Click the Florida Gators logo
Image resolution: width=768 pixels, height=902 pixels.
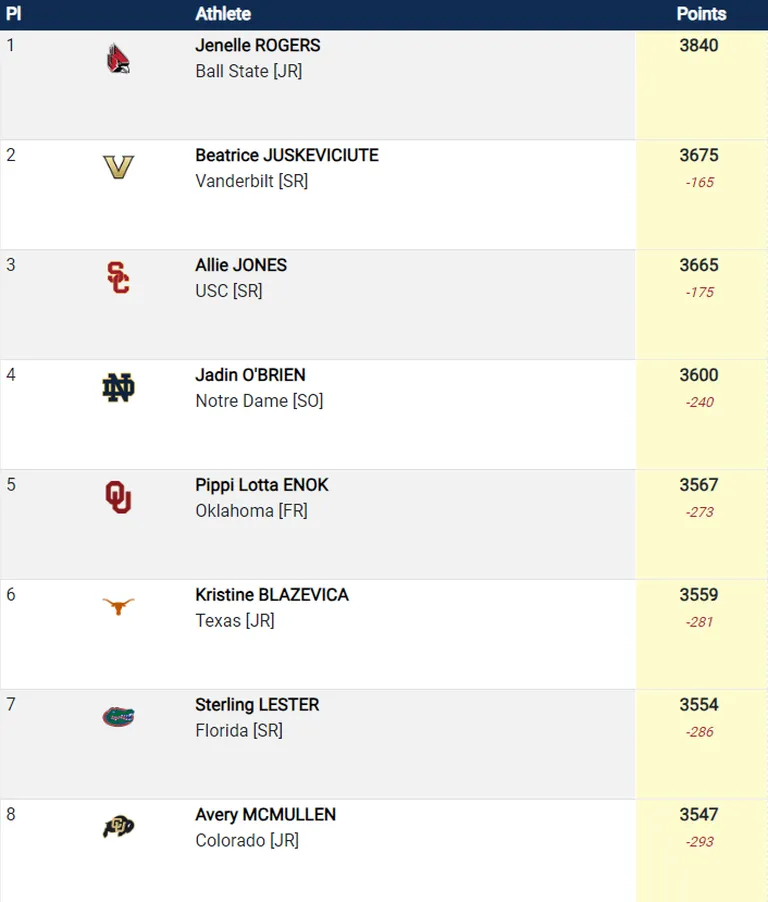tap(119, 717)
